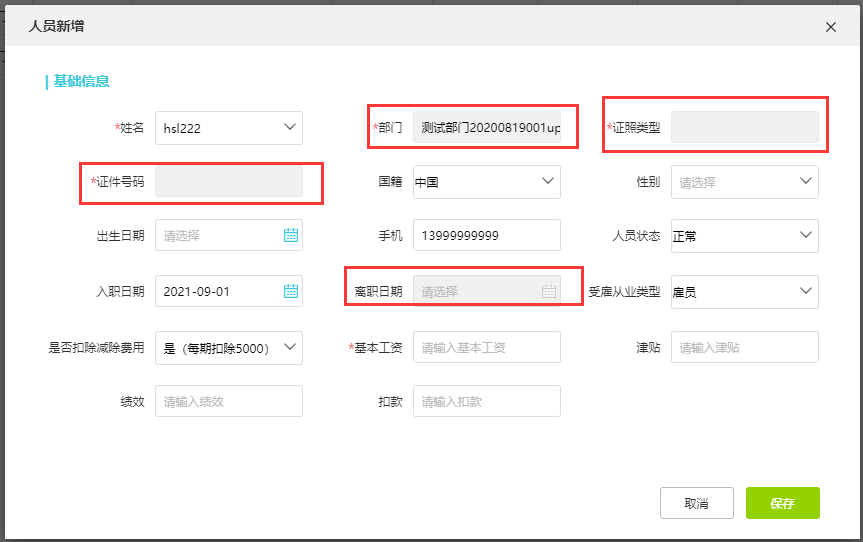
Task: Open the 受雇从业类型 dropdown
Action: [x=806, y=291]
